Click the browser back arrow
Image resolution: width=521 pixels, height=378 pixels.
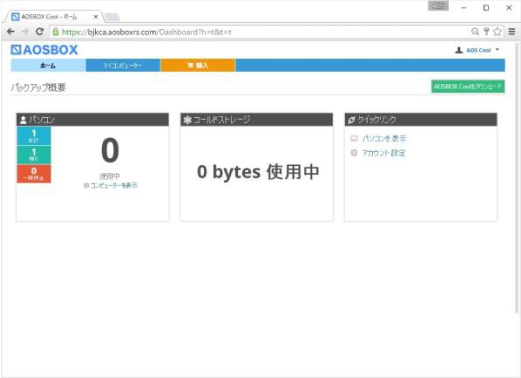pyautogui.click(x=10, y=32)
